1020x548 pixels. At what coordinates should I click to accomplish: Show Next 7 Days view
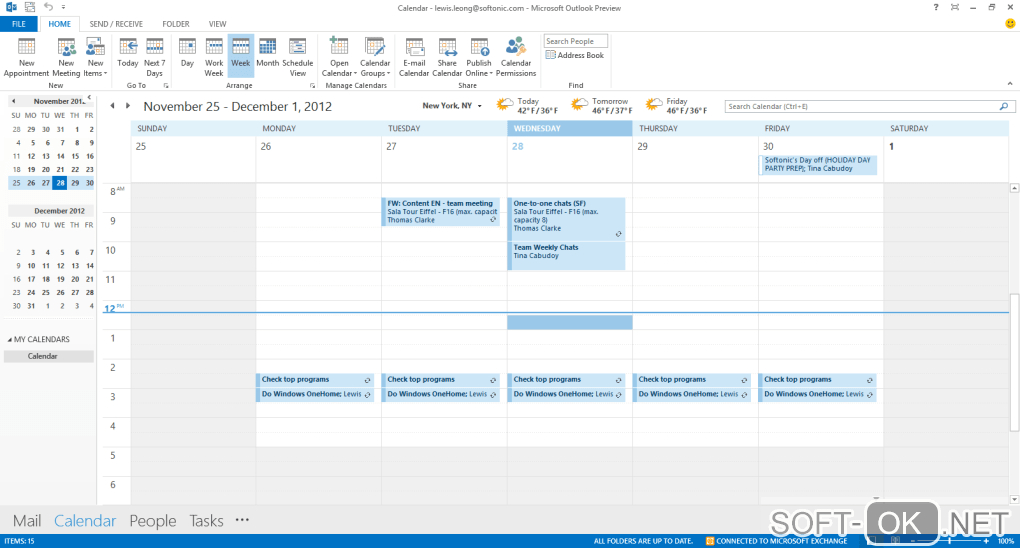[x=154, y=57]
